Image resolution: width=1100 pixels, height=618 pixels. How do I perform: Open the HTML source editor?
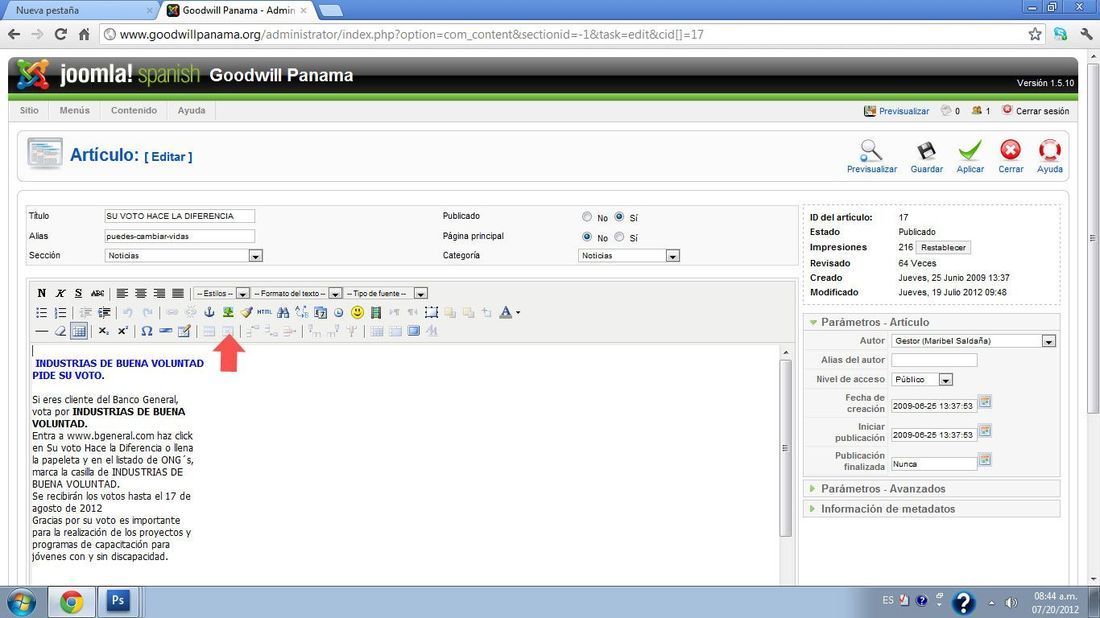click(264, 312)
